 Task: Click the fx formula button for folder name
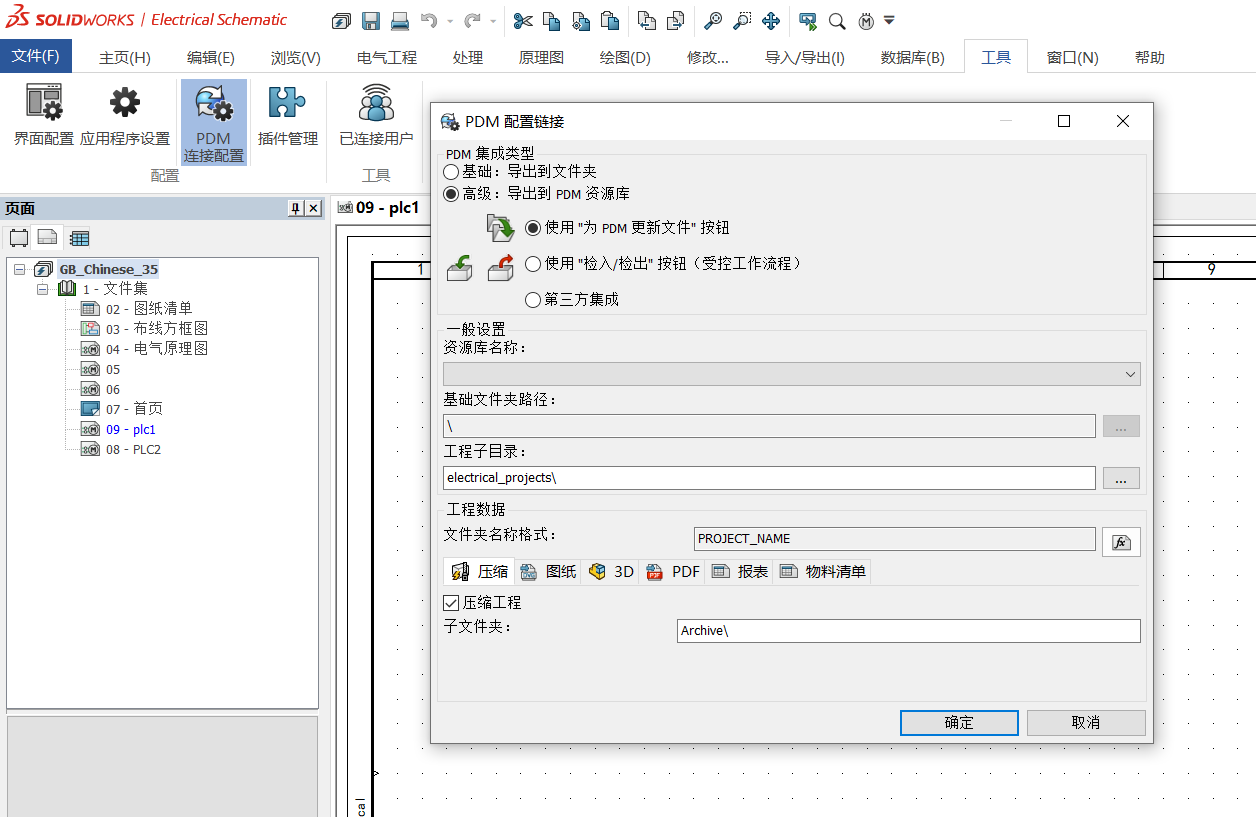[1121, 542]
